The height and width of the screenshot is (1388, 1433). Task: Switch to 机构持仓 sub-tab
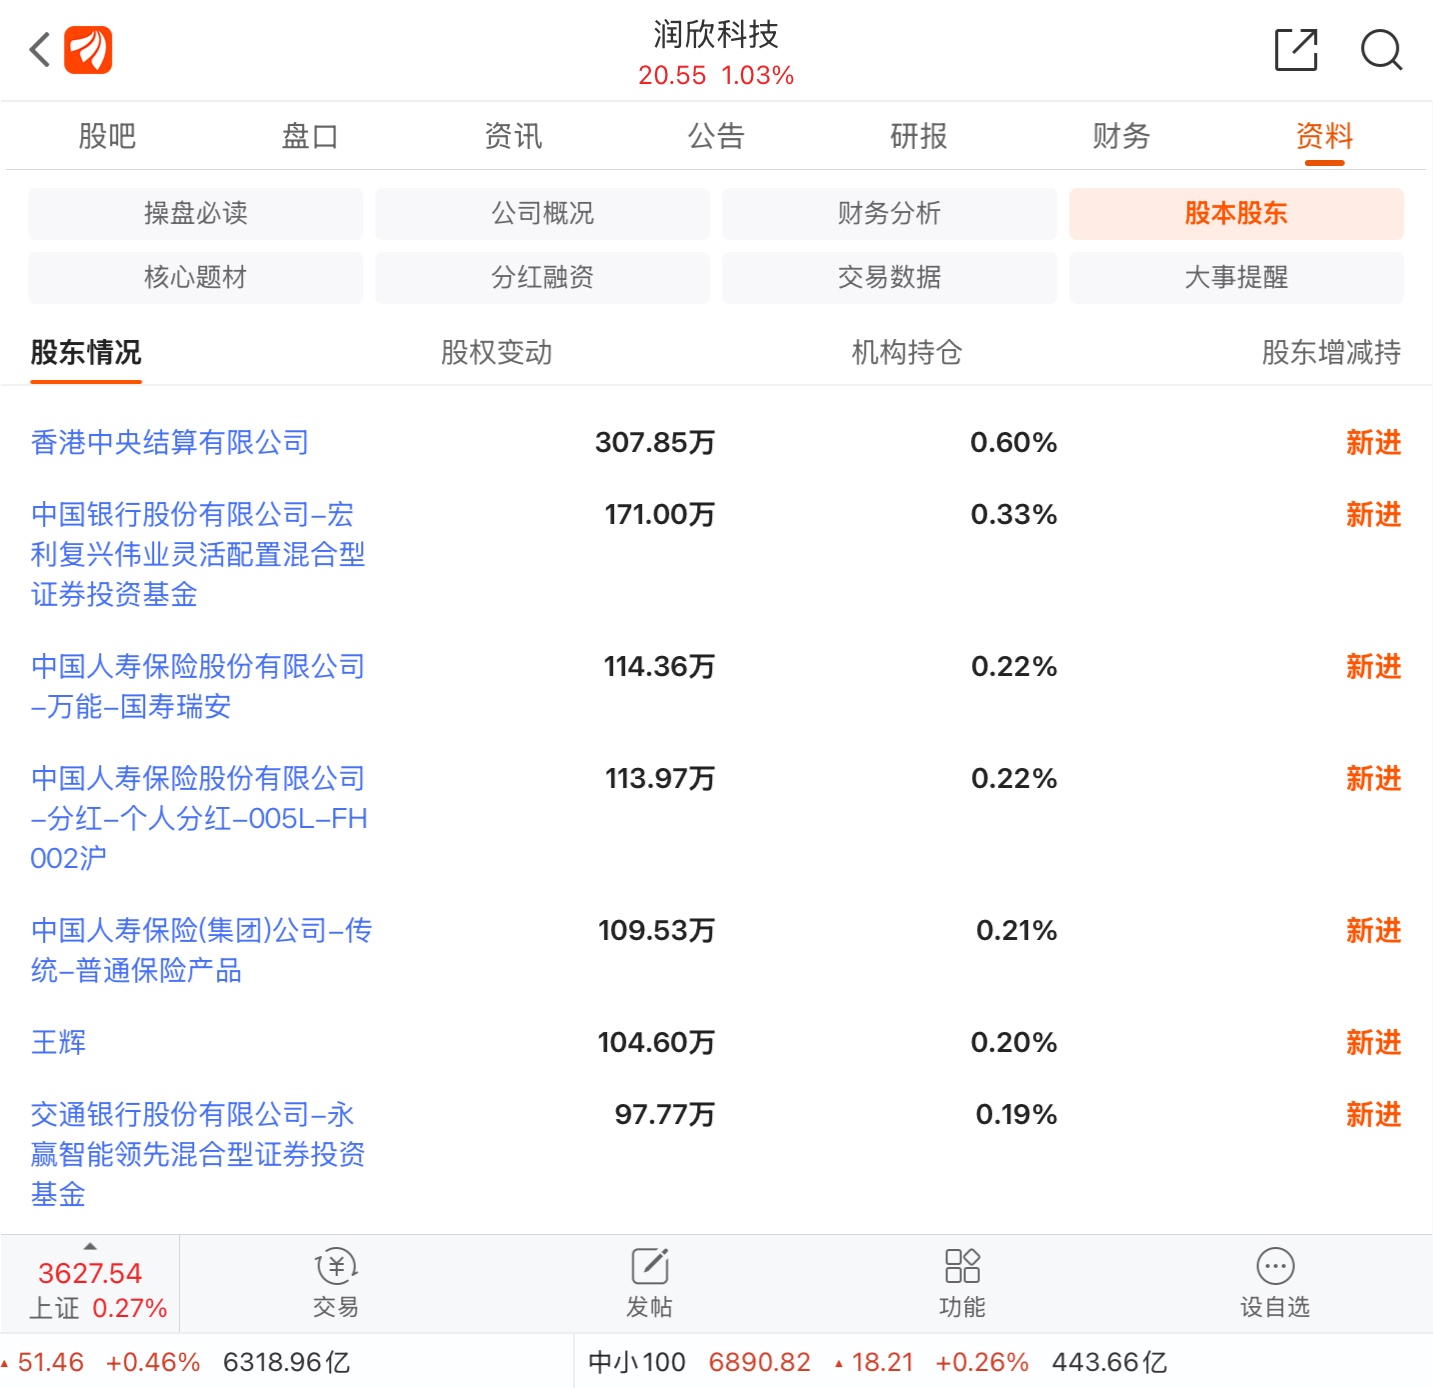point(907,352)
